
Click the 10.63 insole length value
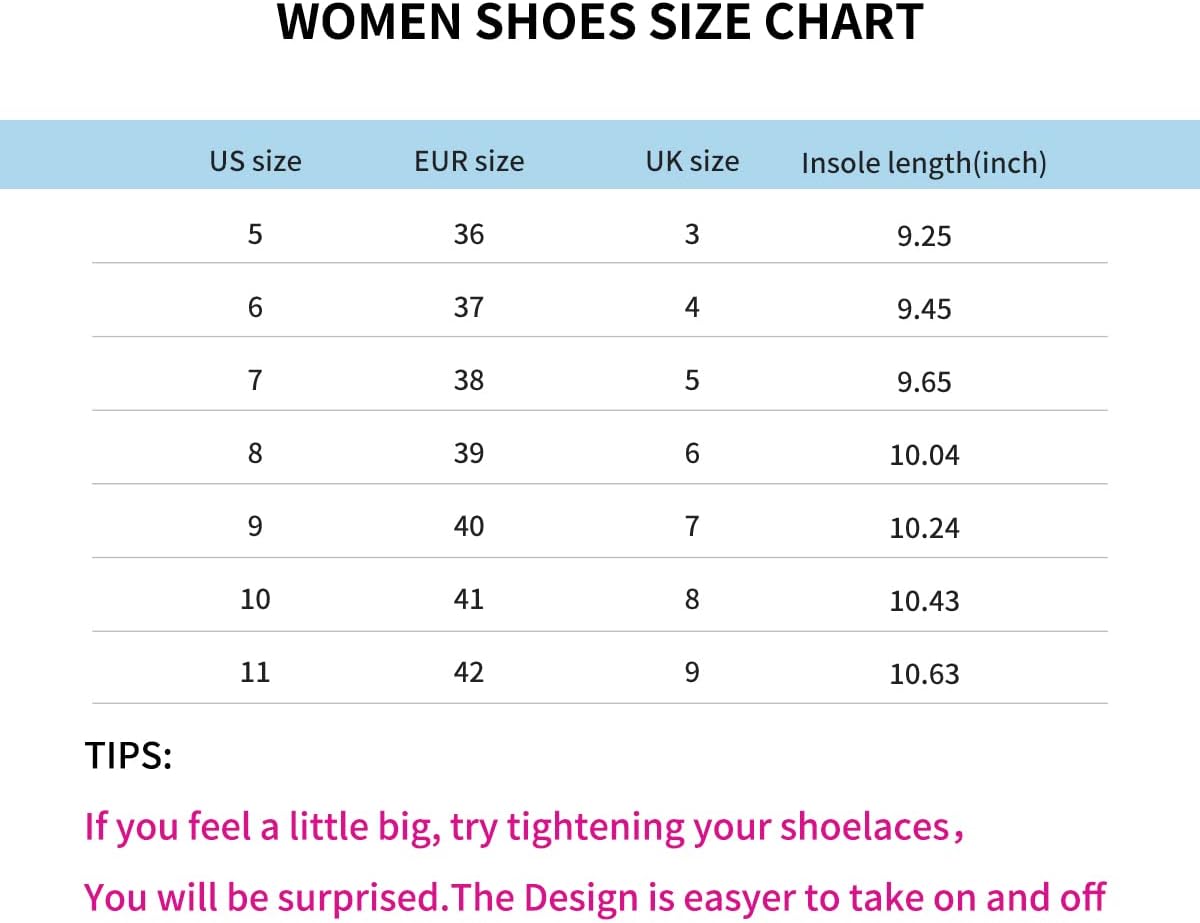coord(924,674)
